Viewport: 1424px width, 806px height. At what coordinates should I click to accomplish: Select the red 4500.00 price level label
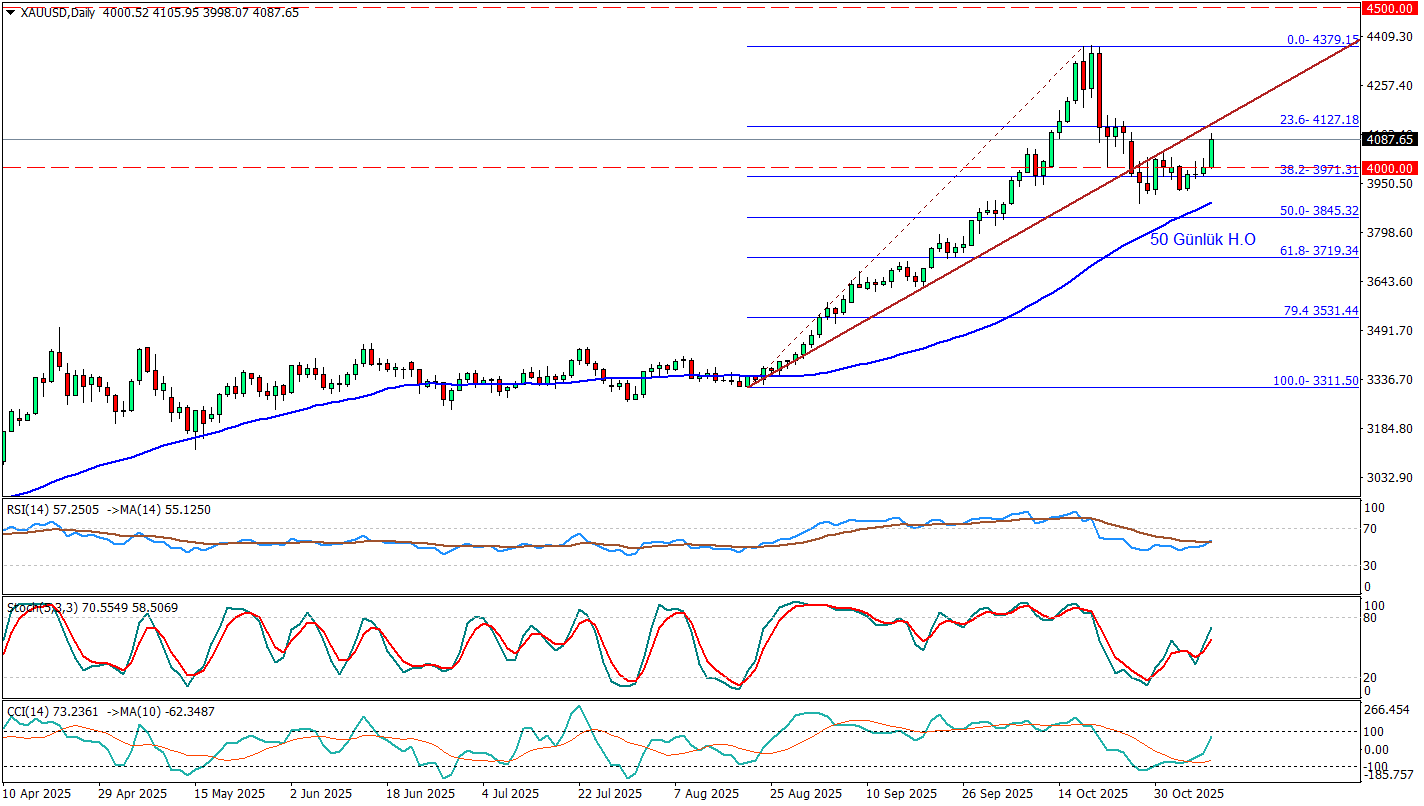click(1390, 8)
